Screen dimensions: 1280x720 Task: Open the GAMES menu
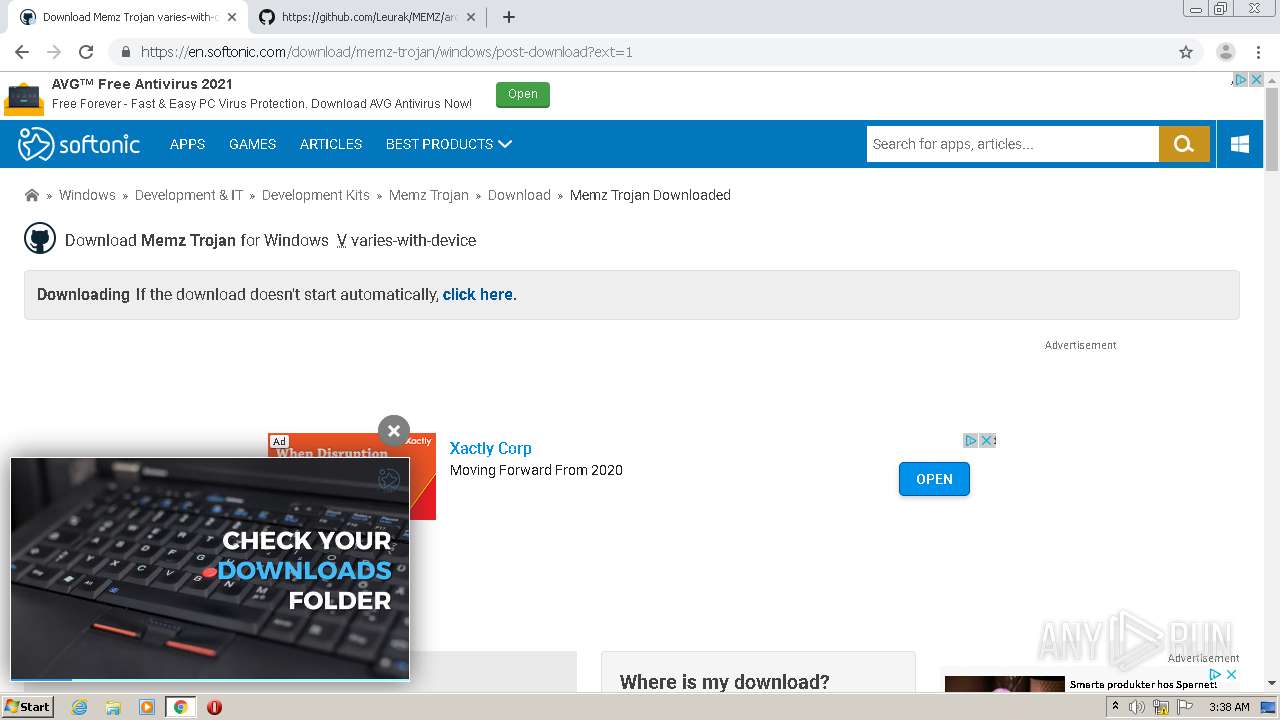pyautogui.click(x=252, y=144)
